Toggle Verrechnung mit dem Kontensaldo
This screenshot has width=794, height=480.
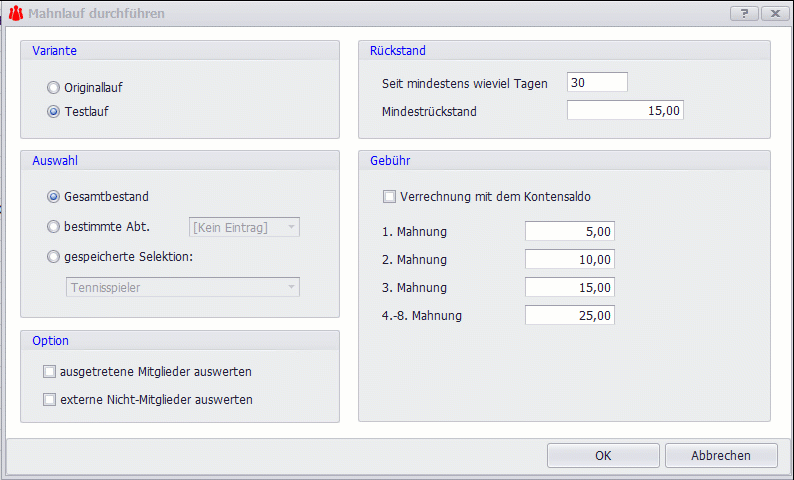click(389, 197)
